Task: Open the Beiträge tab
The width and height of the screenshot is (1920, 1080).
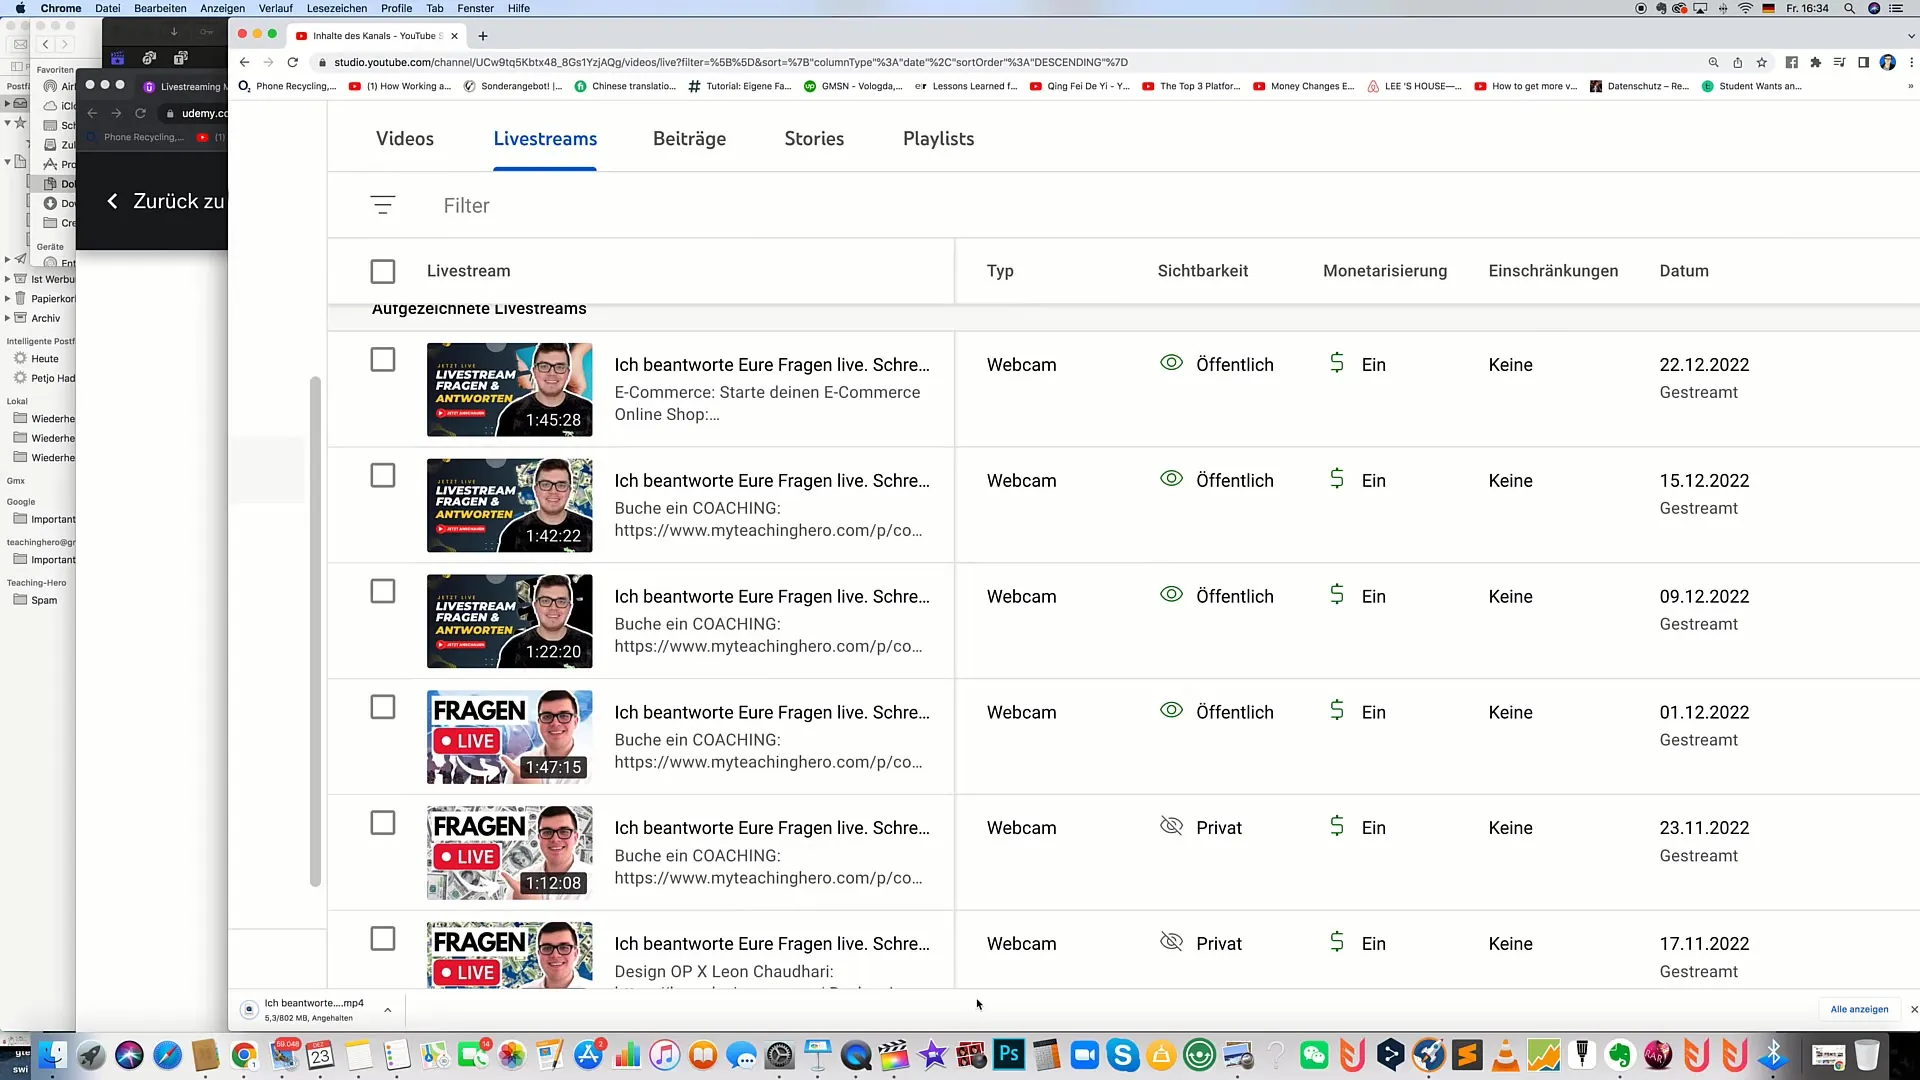Action: coord(688,138)
